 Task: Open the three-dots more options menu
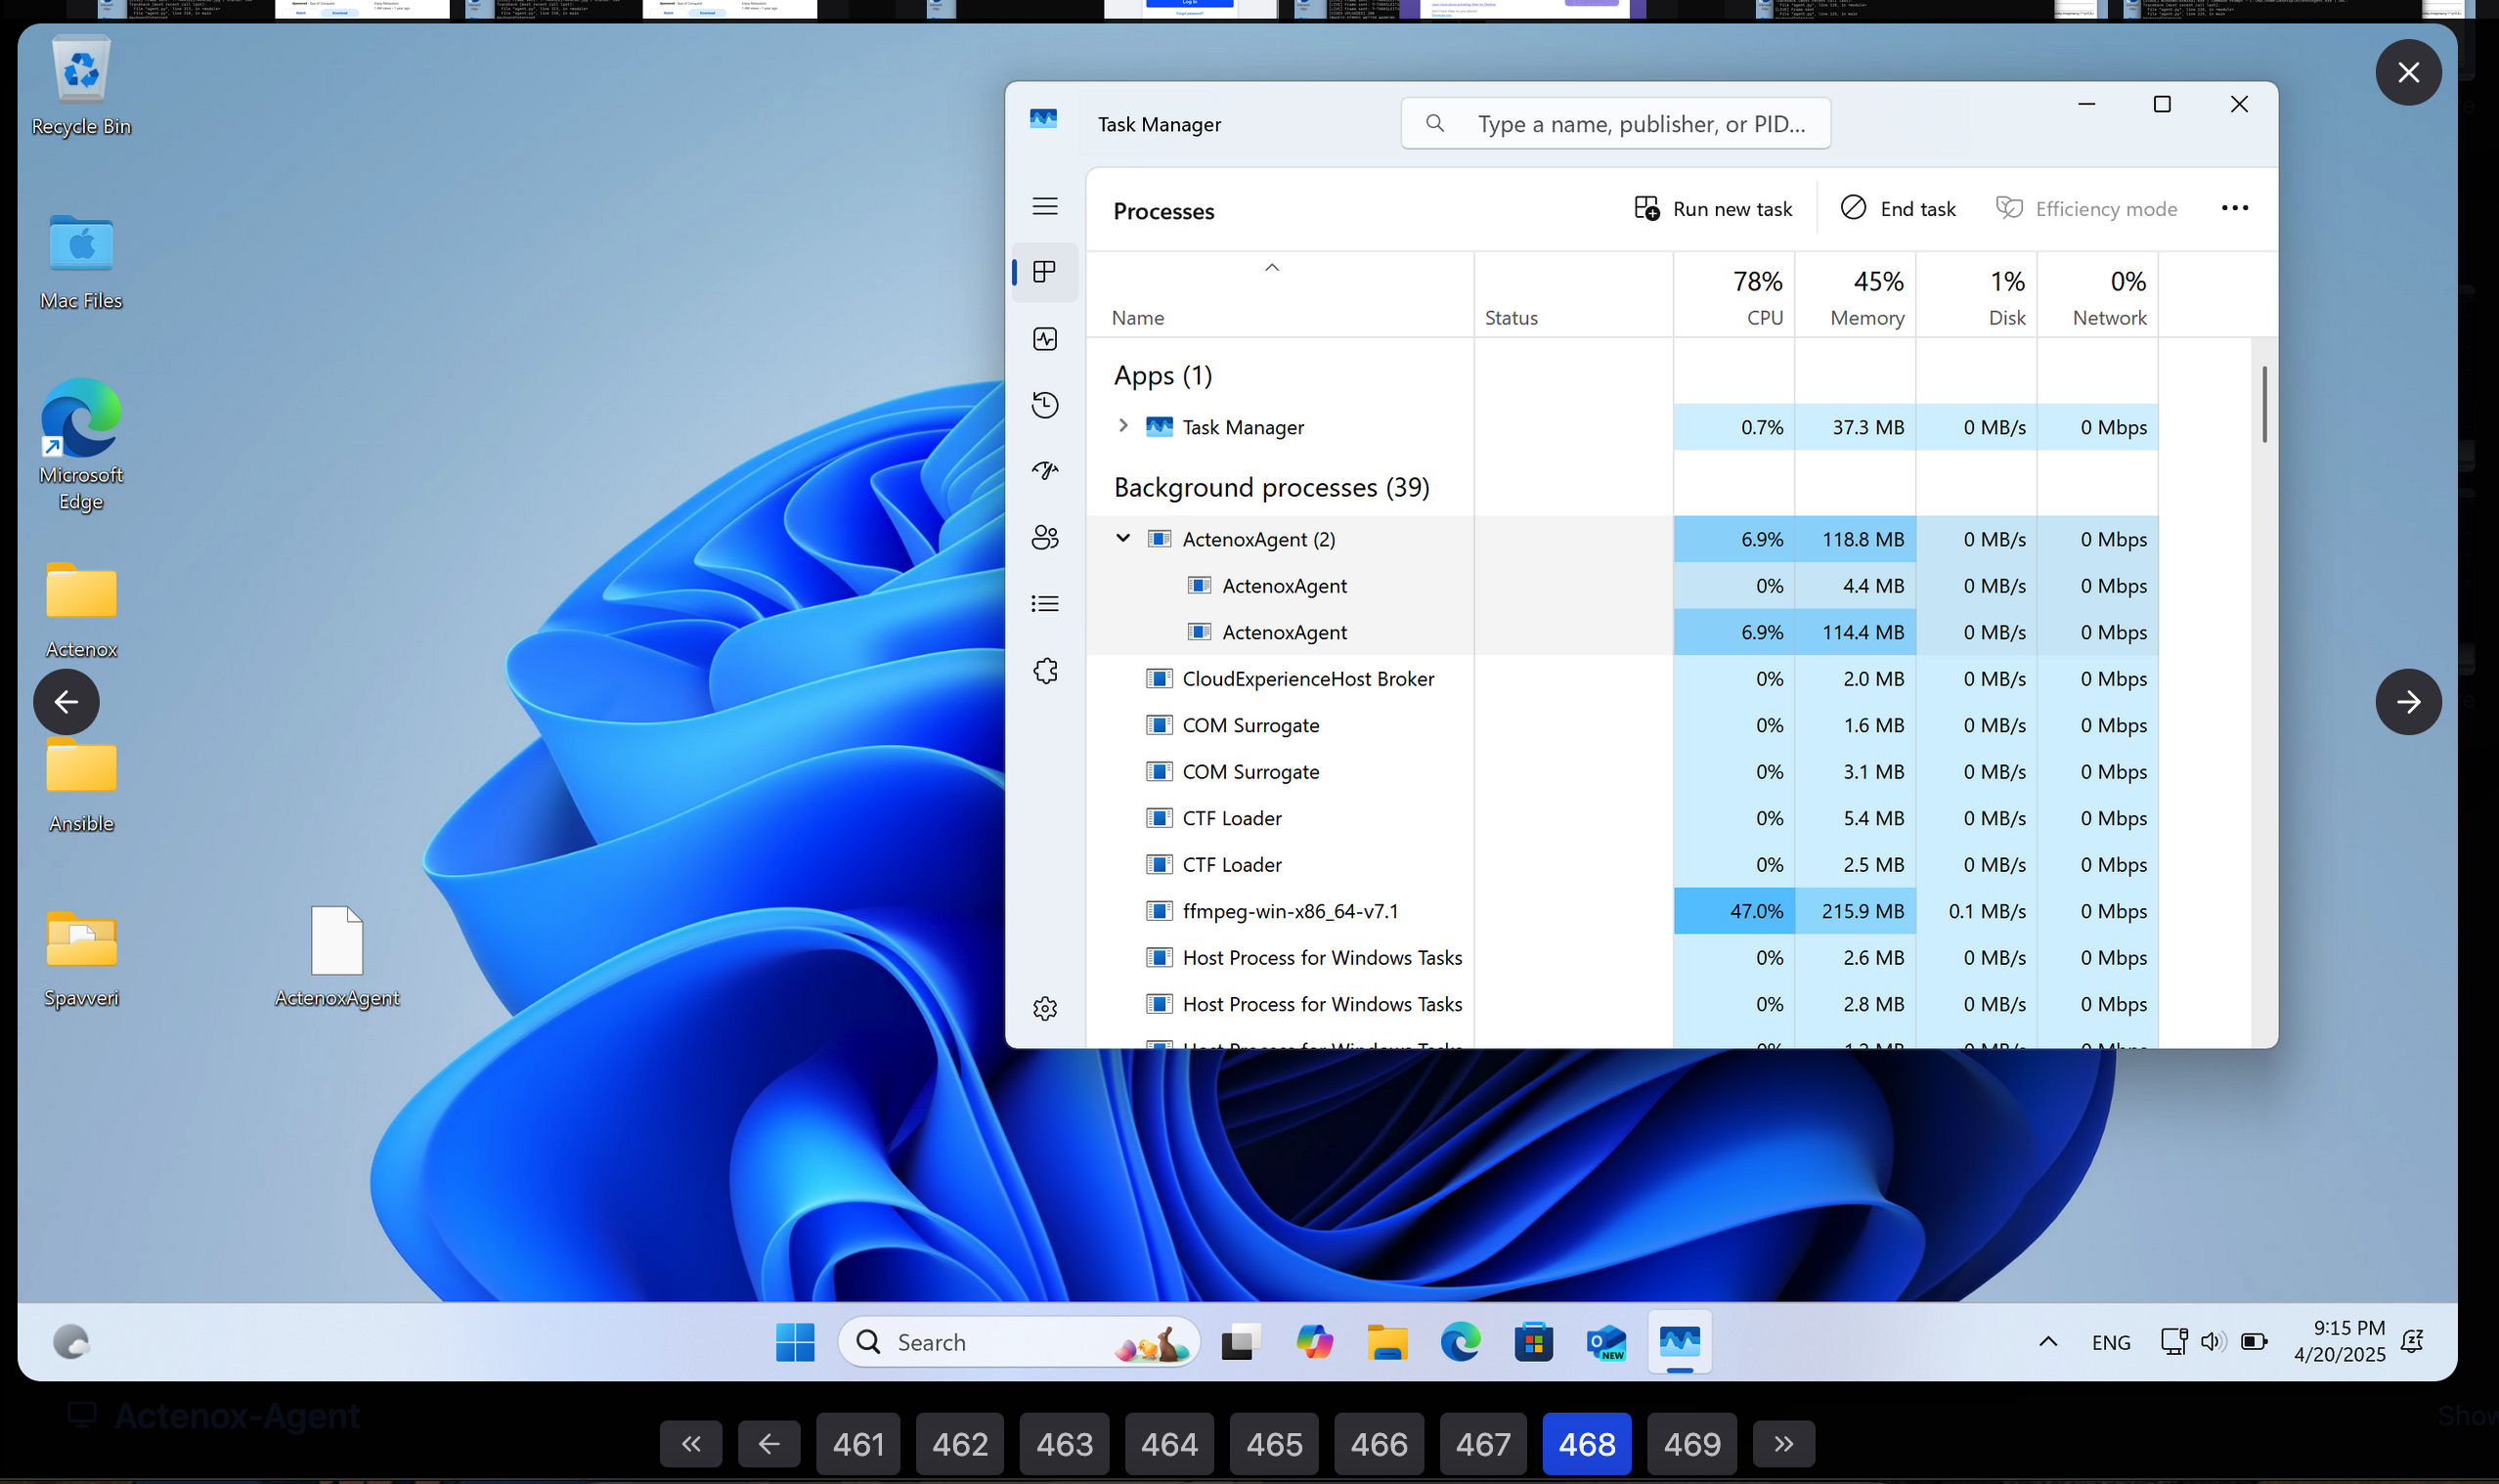point(2234,208)
